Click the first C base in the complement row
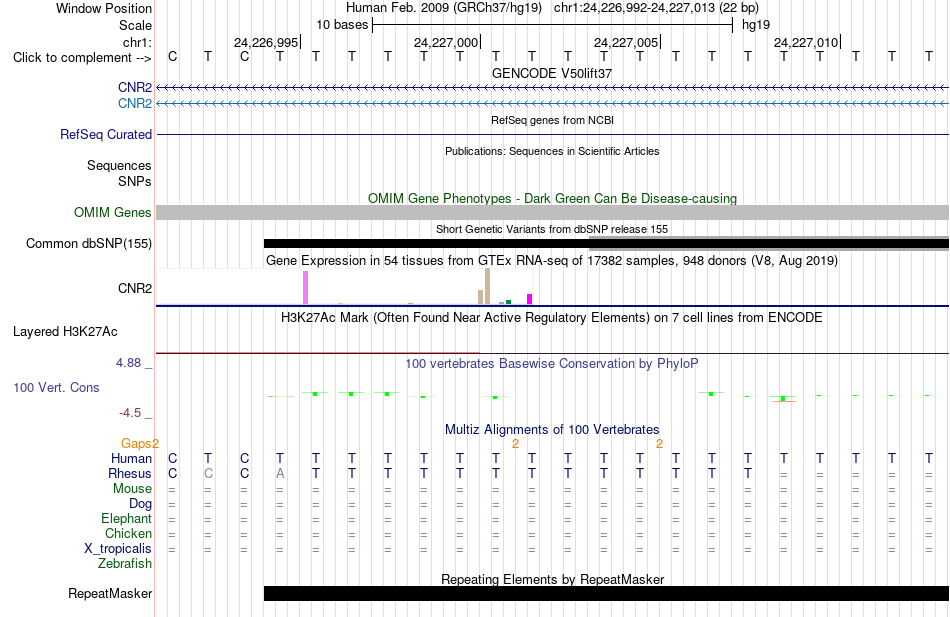Screen dimensions: 950x617 (x=173, y=56)
